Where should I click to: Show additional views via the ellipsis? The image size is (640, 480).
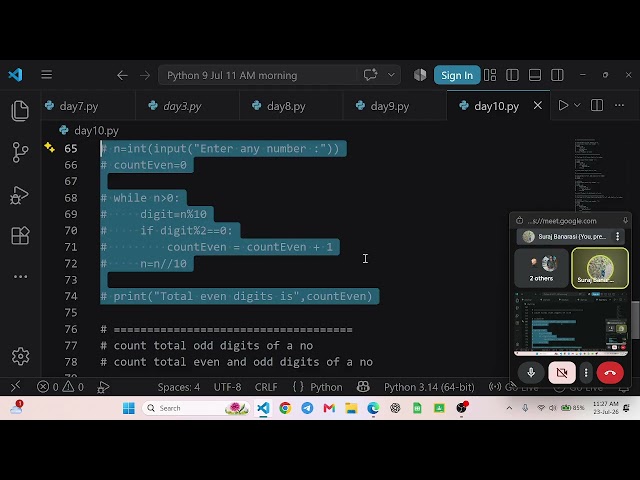click(x=20, y=277)
